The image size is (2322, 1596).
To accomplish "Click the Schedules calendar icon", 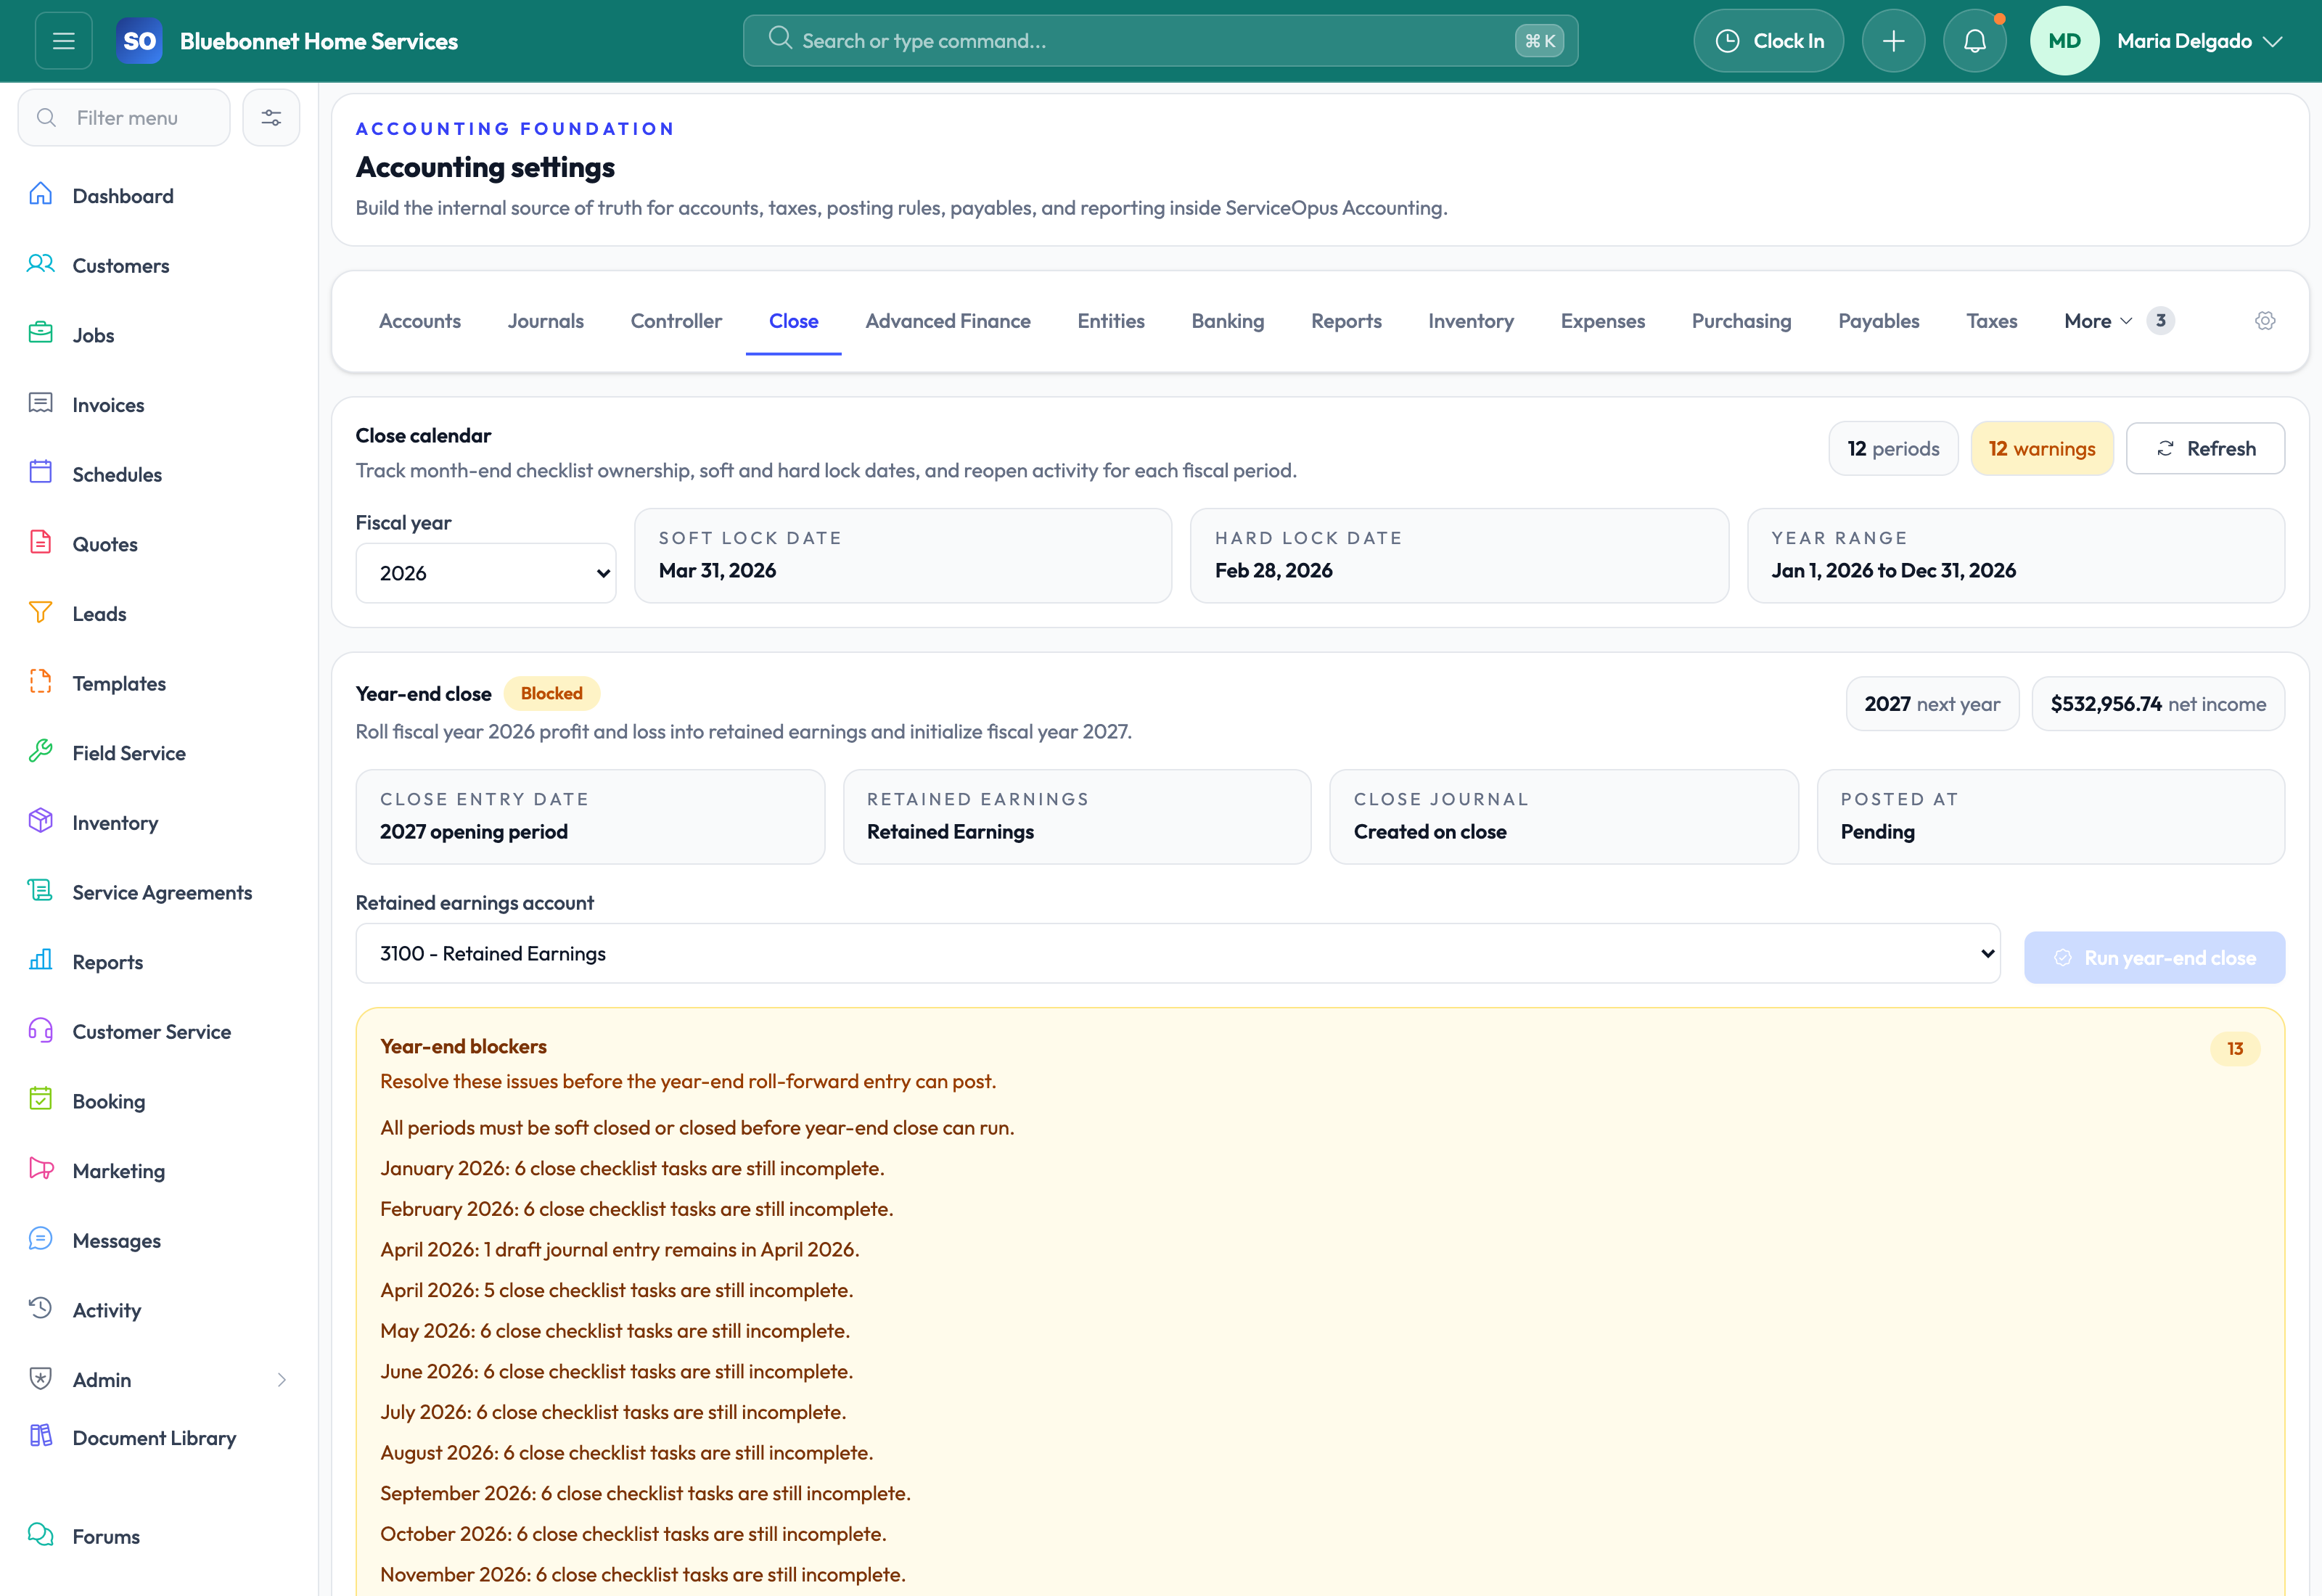I will click(x=40, y=472).
